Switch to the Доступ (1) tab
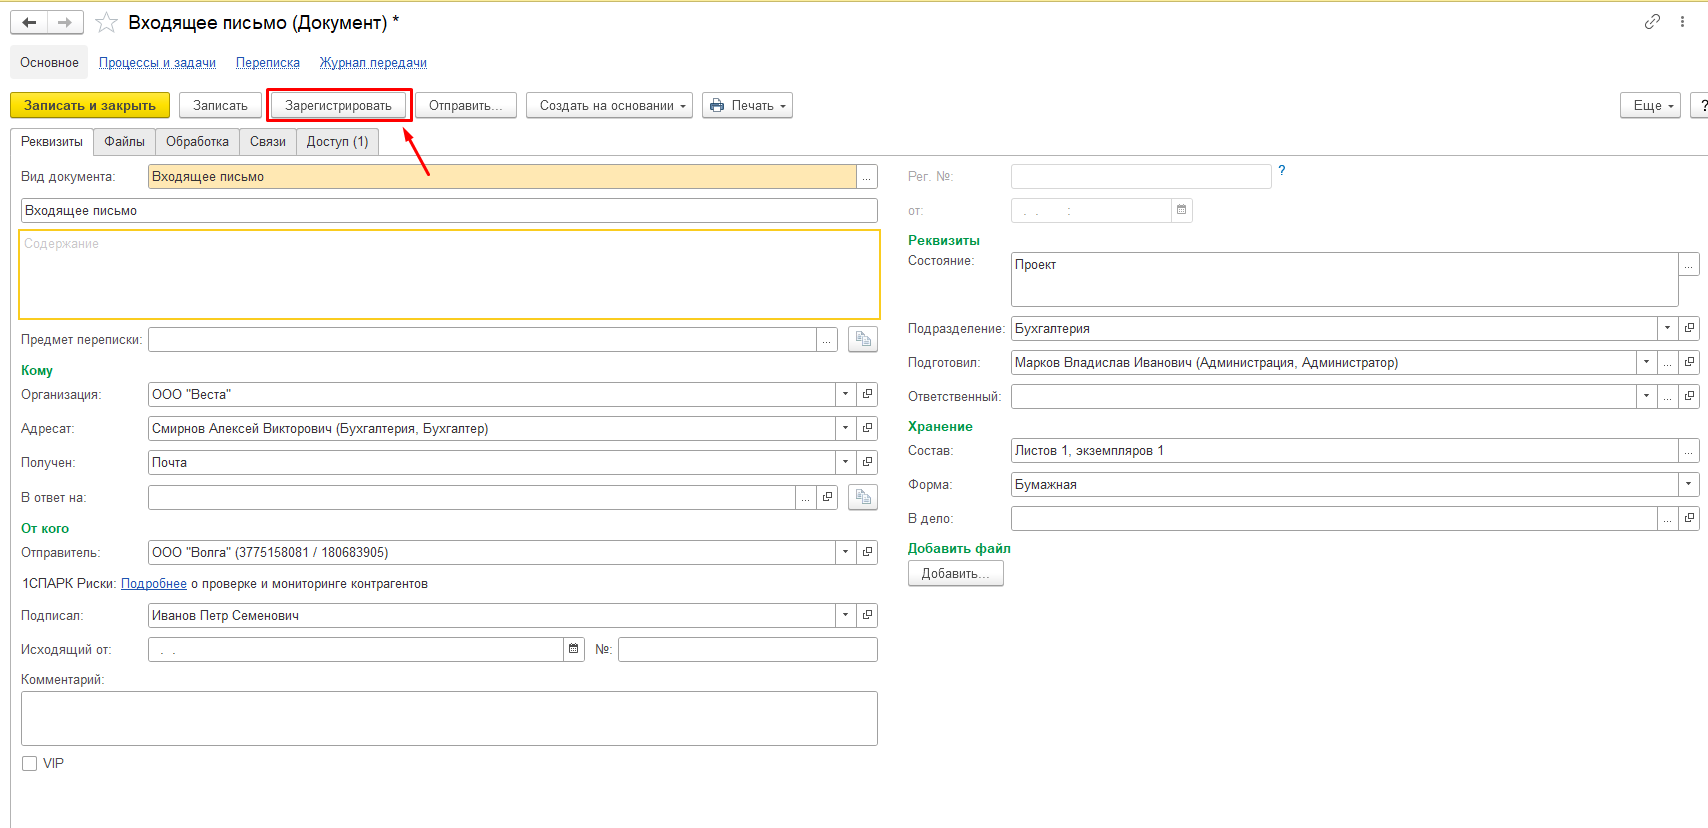Image resolution: width=1708 pixels, height=828 pixels. (x=338, y=142)
